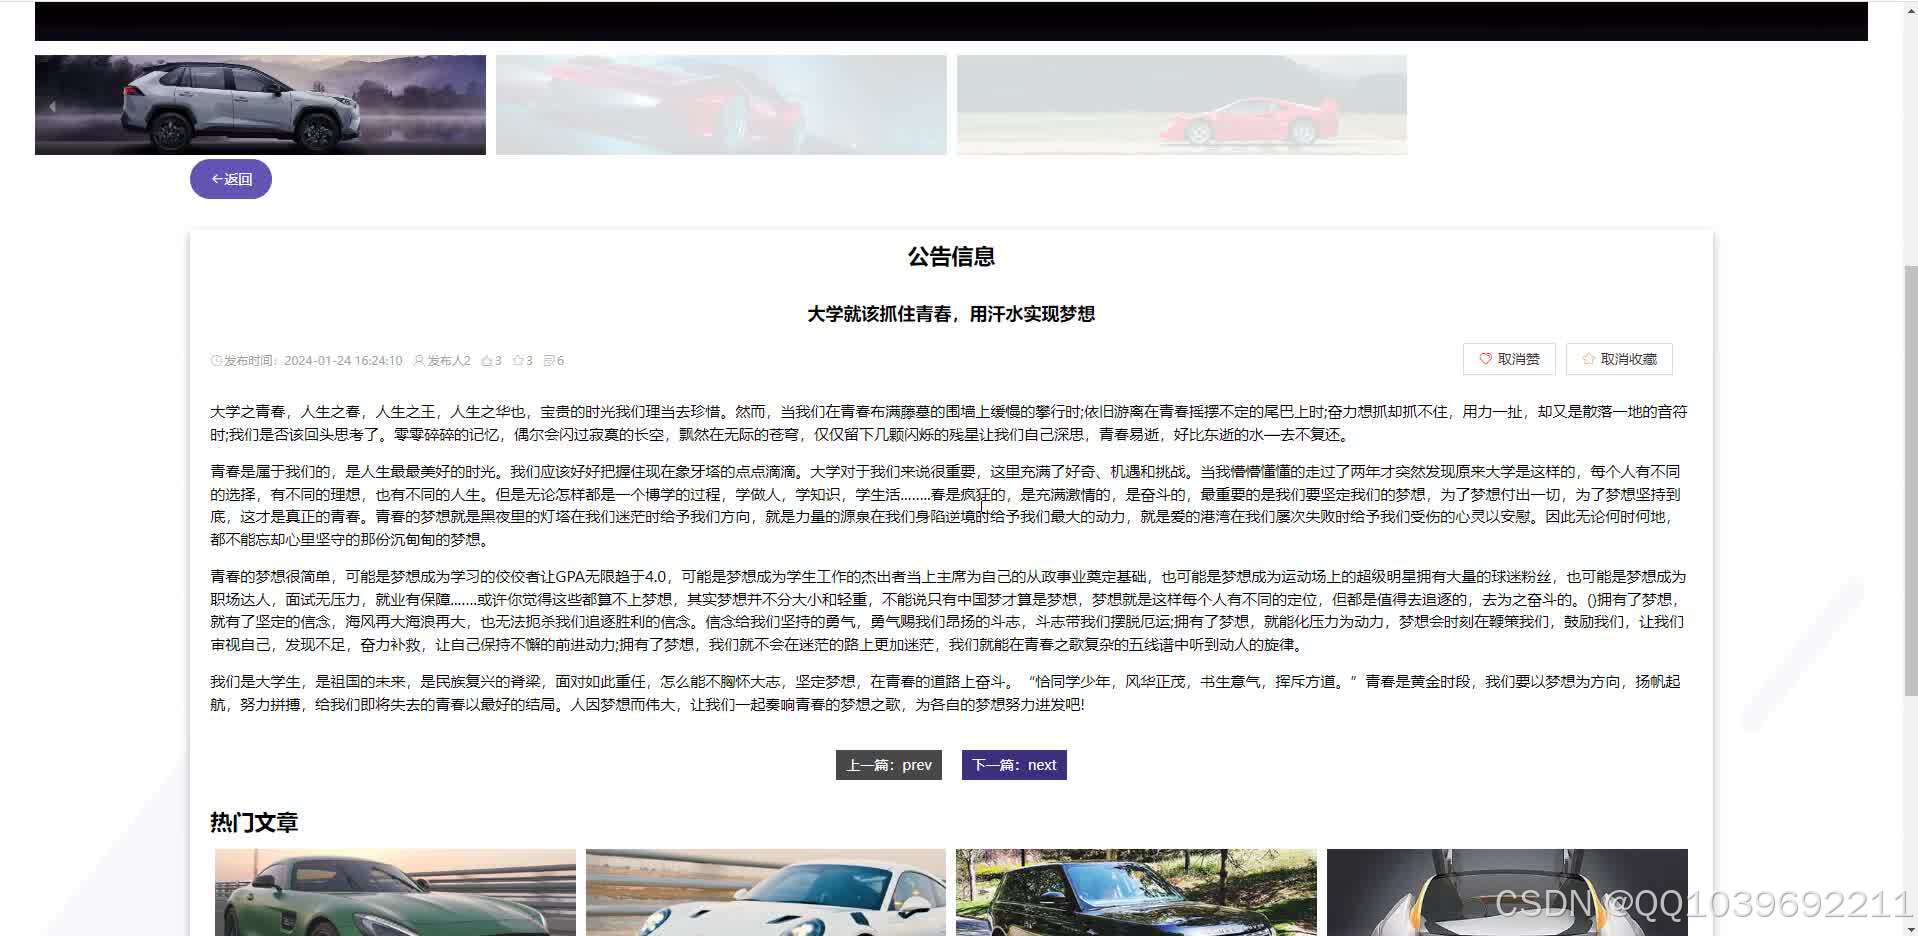The image size is (1918, 936).
Task: Click the person icon beside 发布人2
Action: [x=419, y=360]
